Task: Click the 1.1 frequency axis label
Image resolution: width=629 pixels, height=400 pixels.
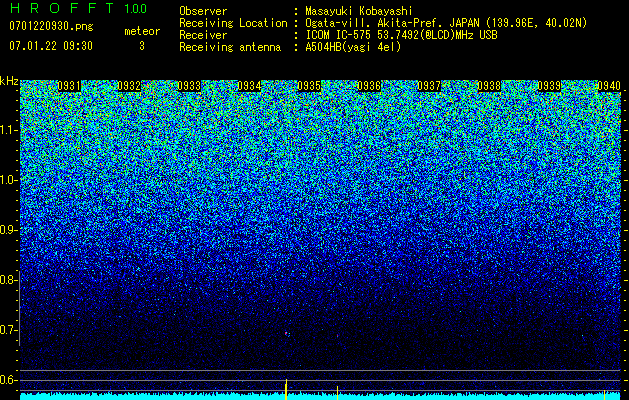Action: click(8, 130)
